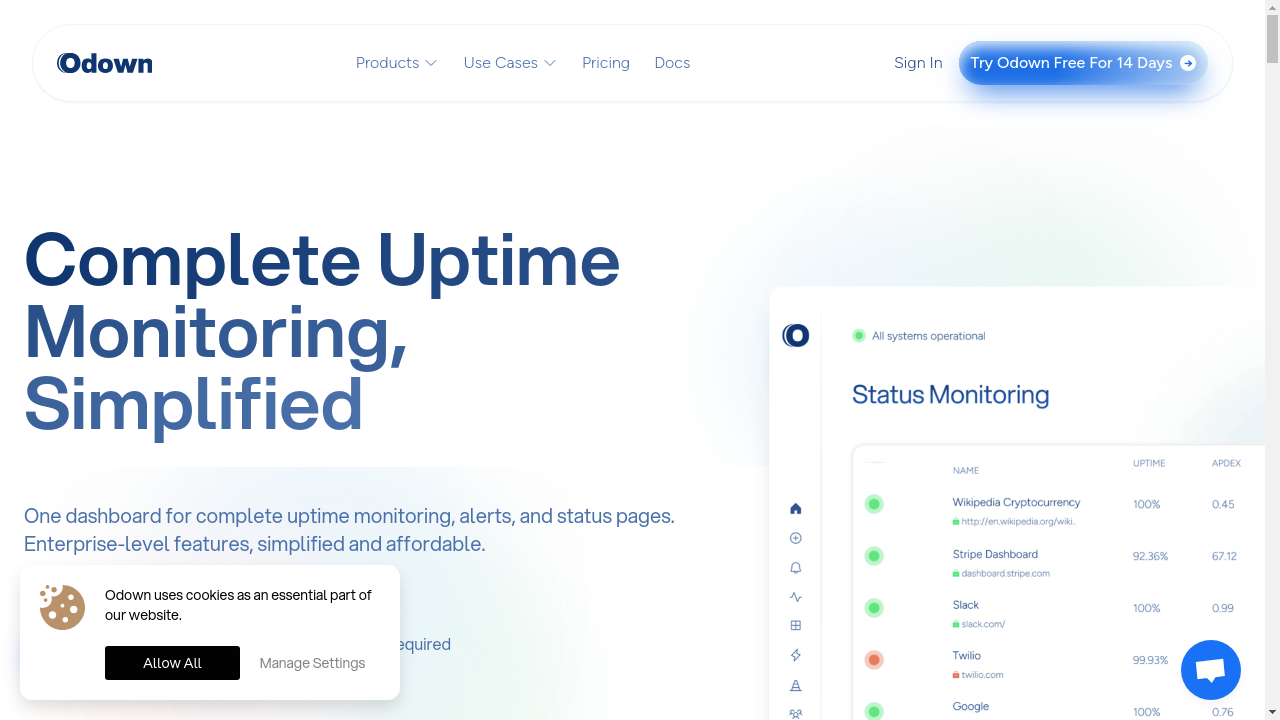Click the home icon in the dashboard sidebar
The image size is (1280, 720).
(x=796, y=508)
